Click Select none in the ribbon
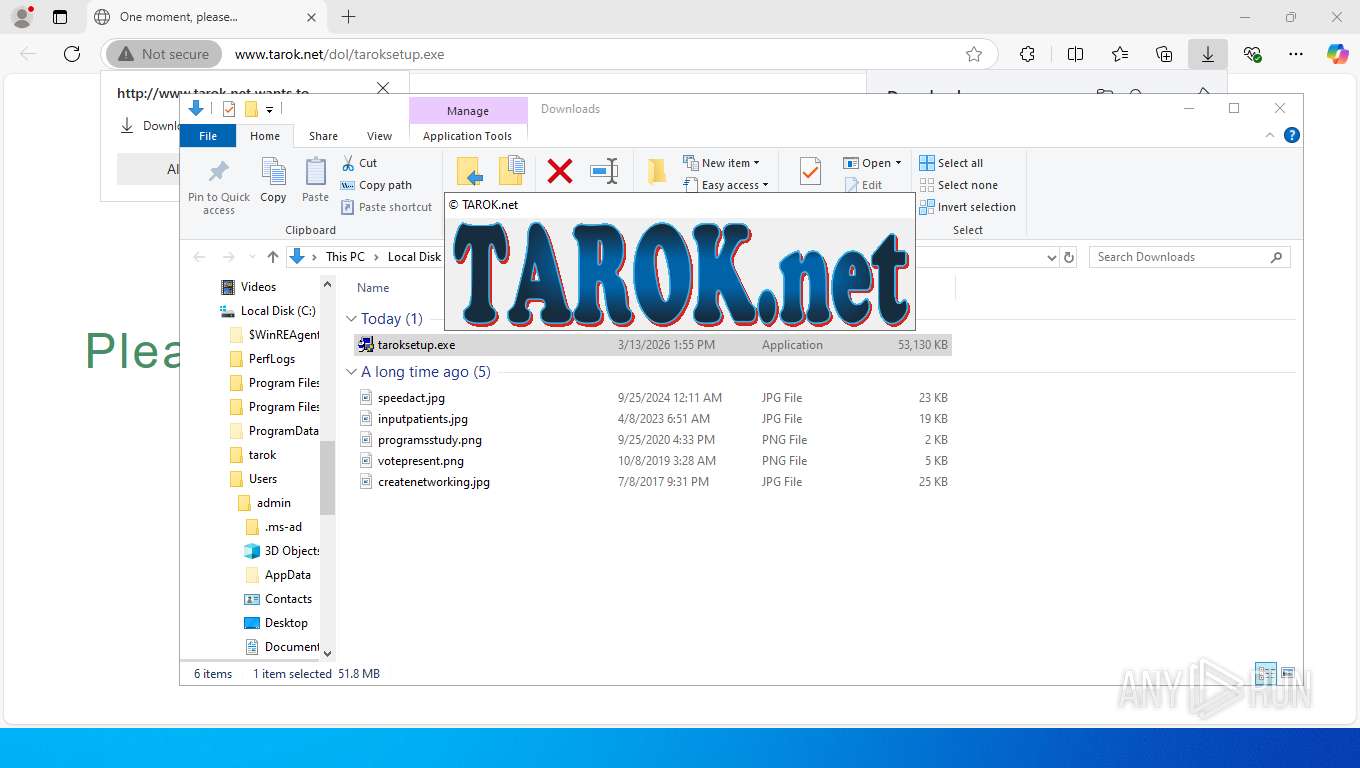Viewport: 1360px width, 768px height. click(958, 185)
